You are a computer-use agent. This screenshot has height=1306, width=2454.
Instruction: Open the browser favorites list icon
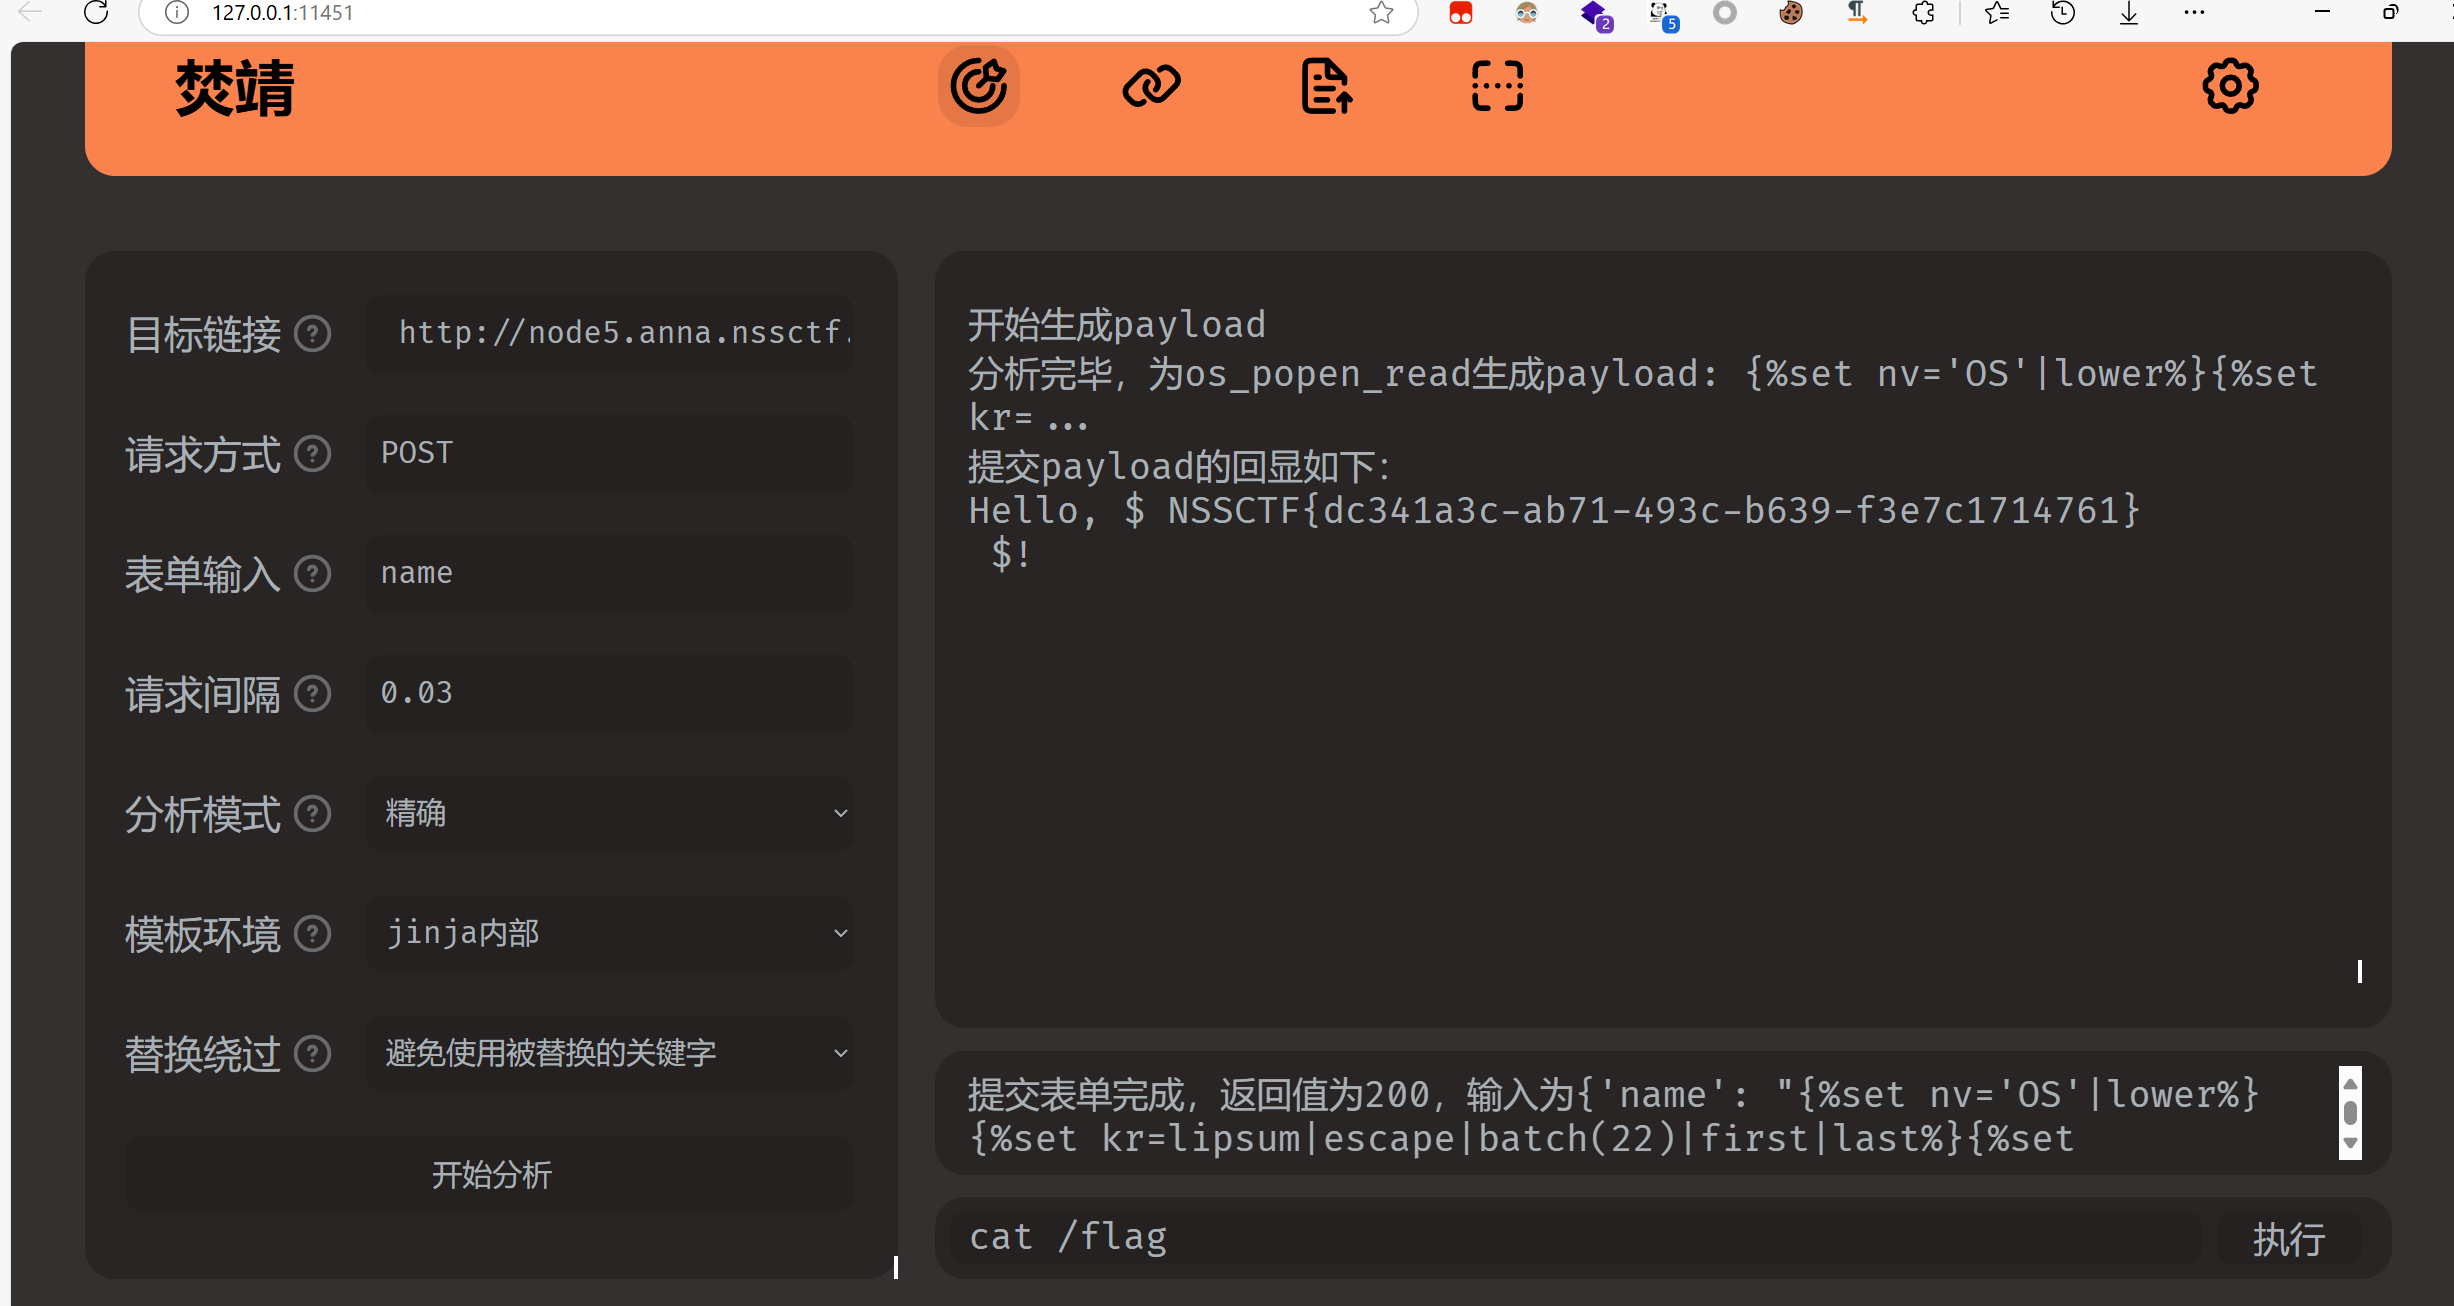[1997, 13]
